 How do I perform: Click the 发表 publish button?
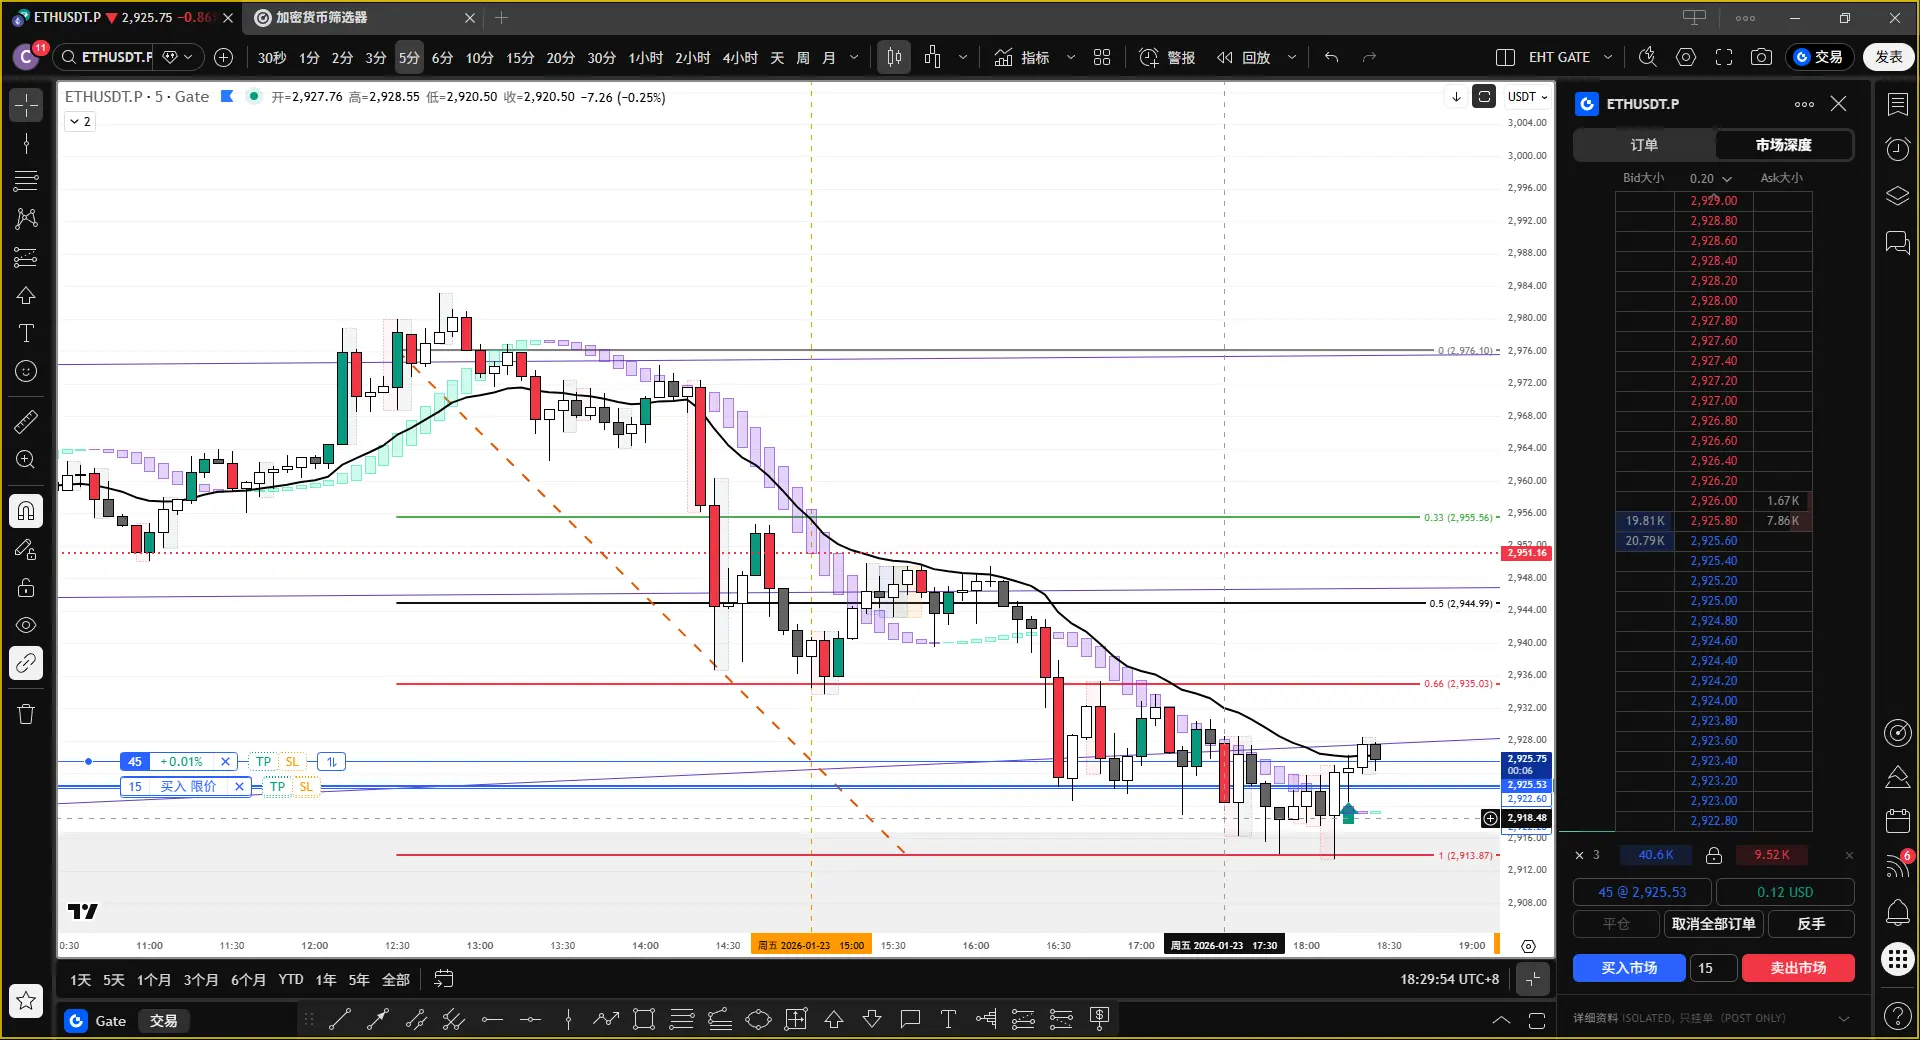(x=1889, y=57)
